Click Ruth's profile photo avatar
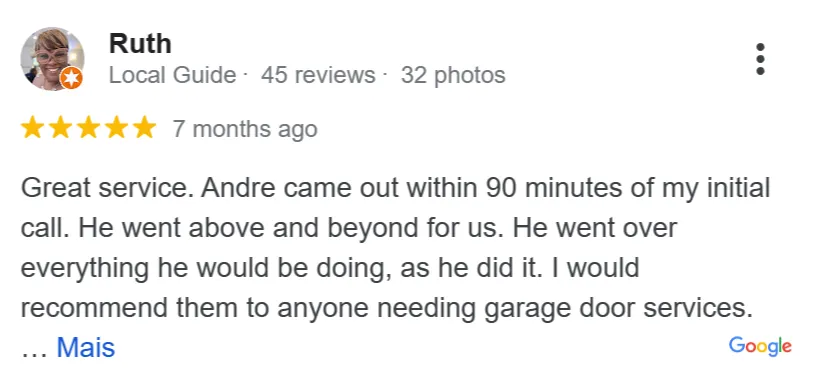 (52, 59)
